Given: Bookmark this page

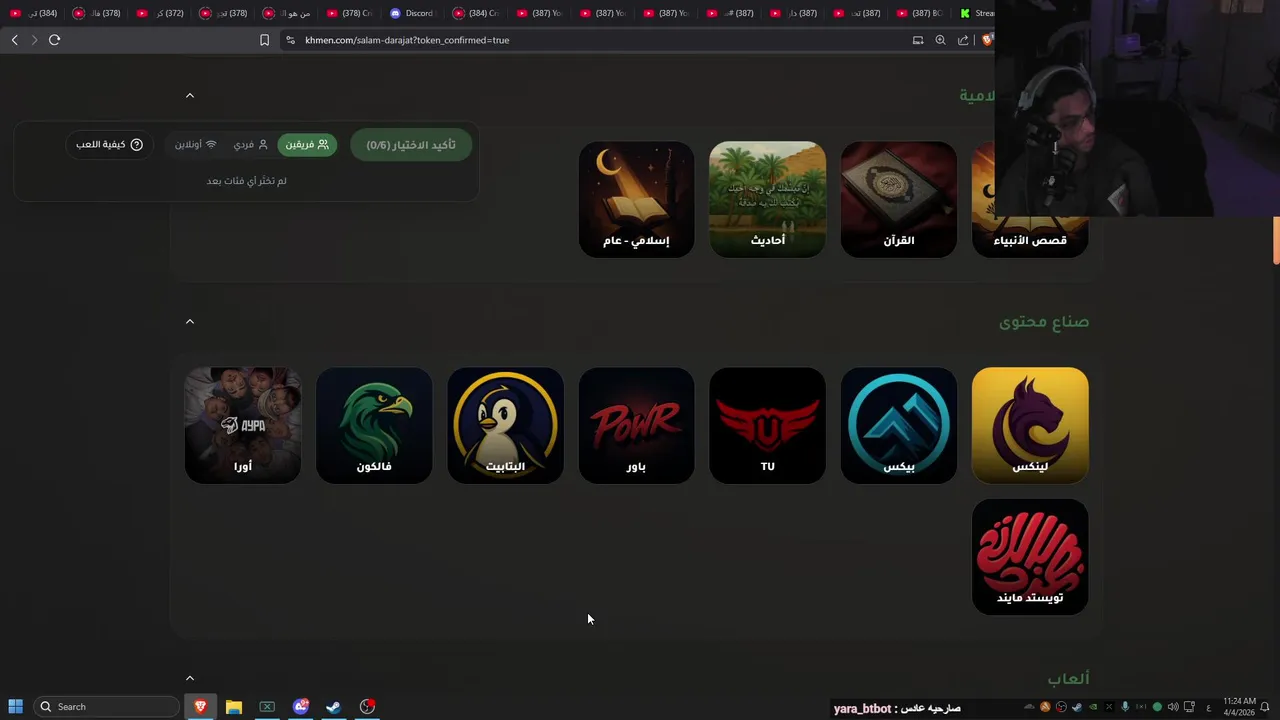Looking at the screenshot, I should (264, 40).
